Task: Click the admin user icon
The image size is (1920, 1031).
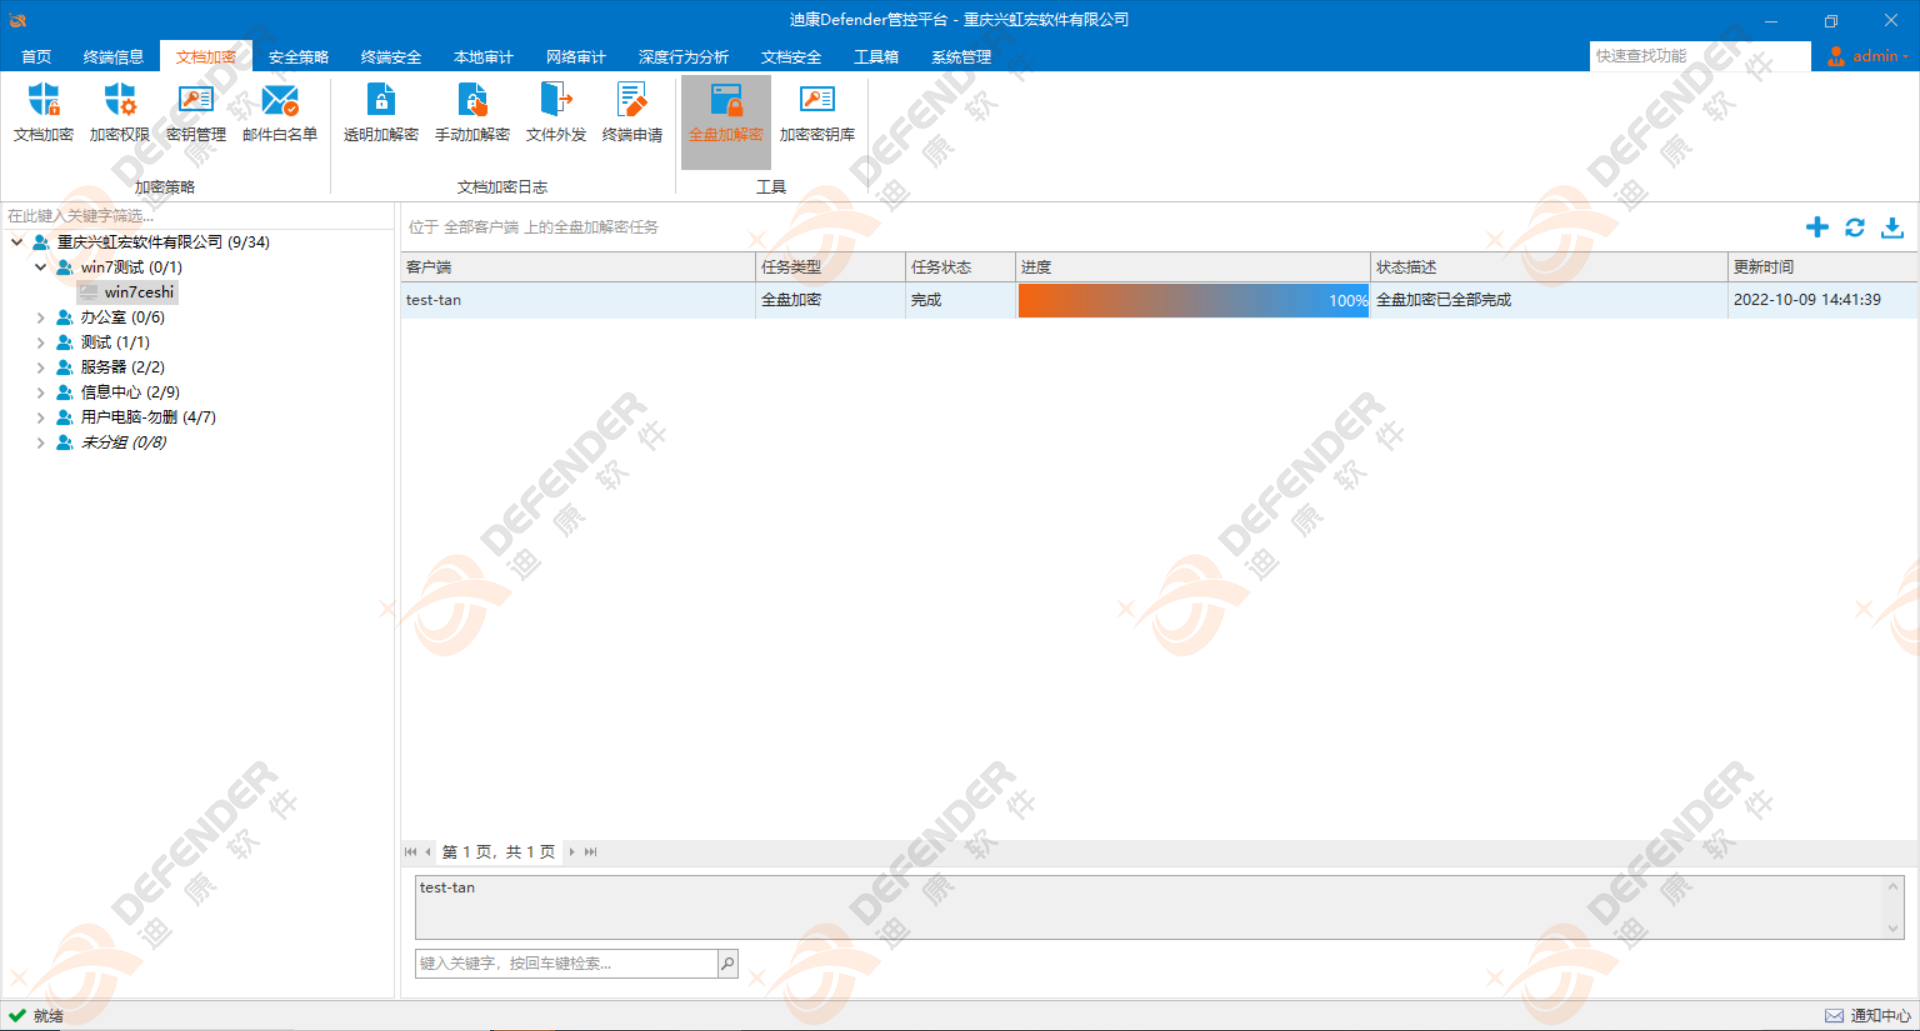Action: click(x=1836, y=56)
